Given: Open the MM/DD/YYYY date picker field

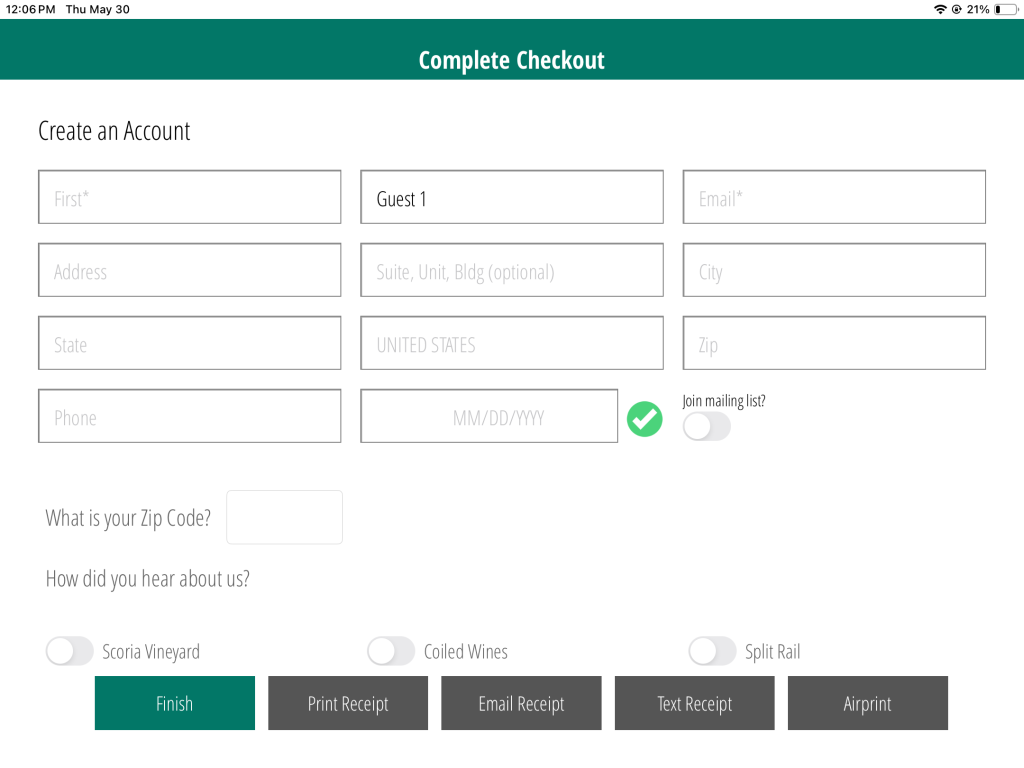Looking at the screenshot, I should click(489, 417).
